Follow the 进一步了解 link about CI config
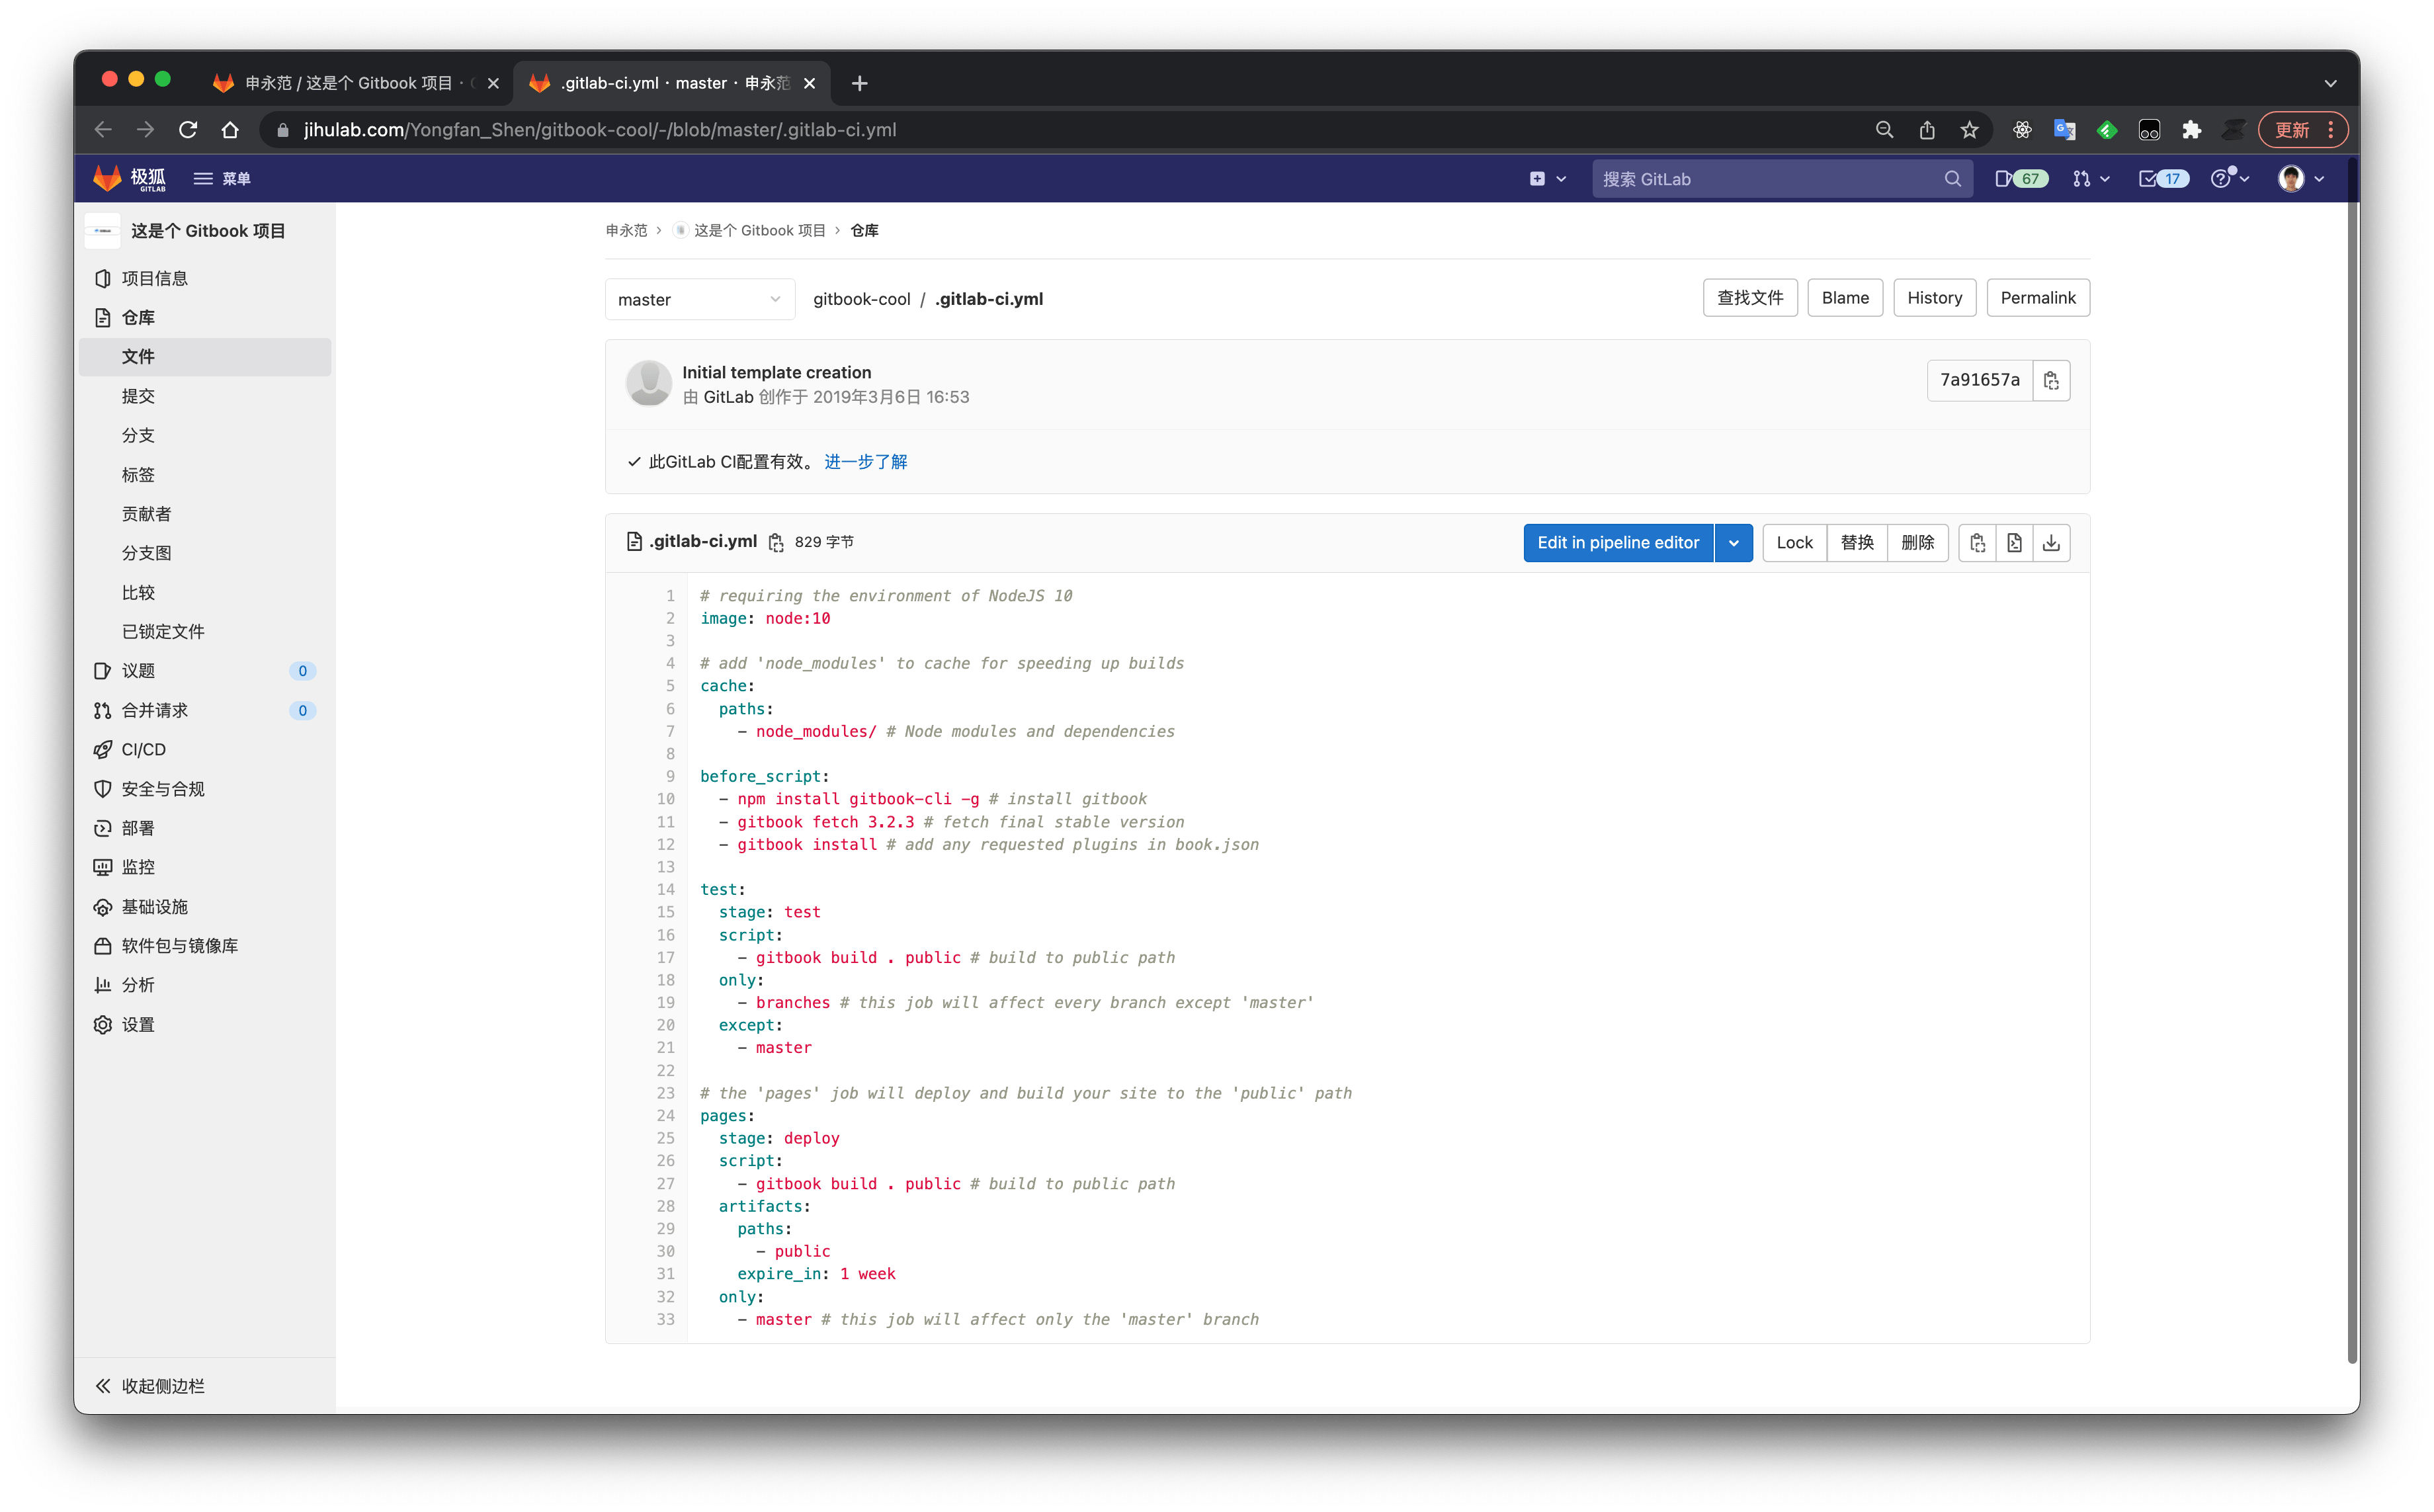The height and width of the screenshot is (1512, 2434). [866, 461]
